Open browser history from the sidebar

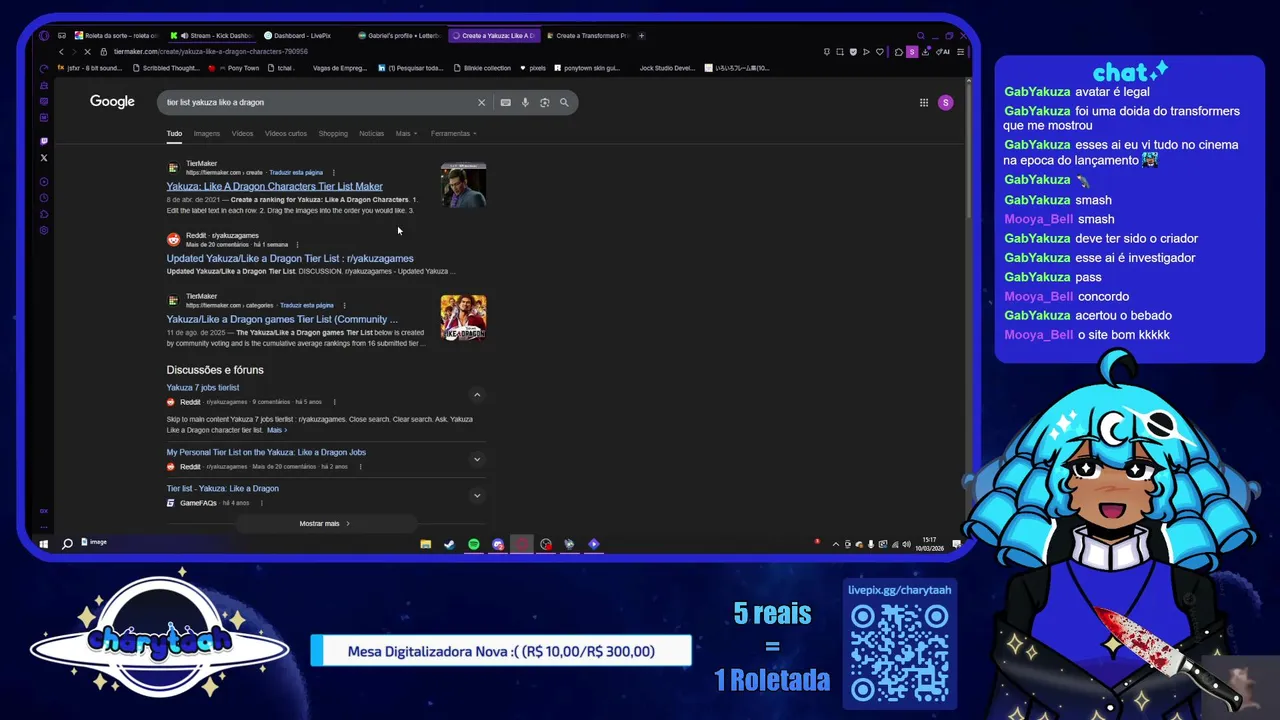point(43,198)
